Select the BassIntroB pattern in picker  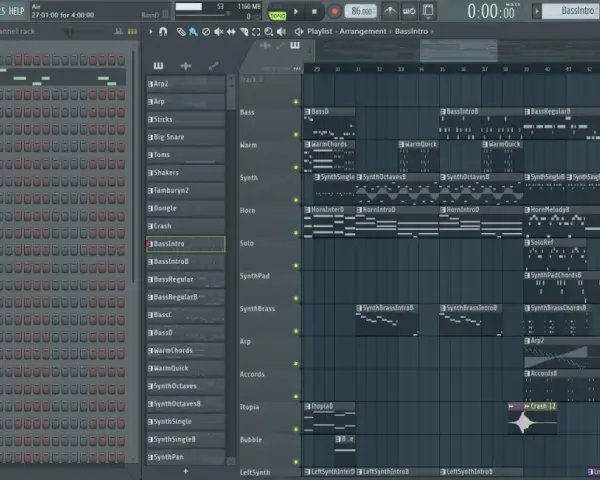pos(186,261)
